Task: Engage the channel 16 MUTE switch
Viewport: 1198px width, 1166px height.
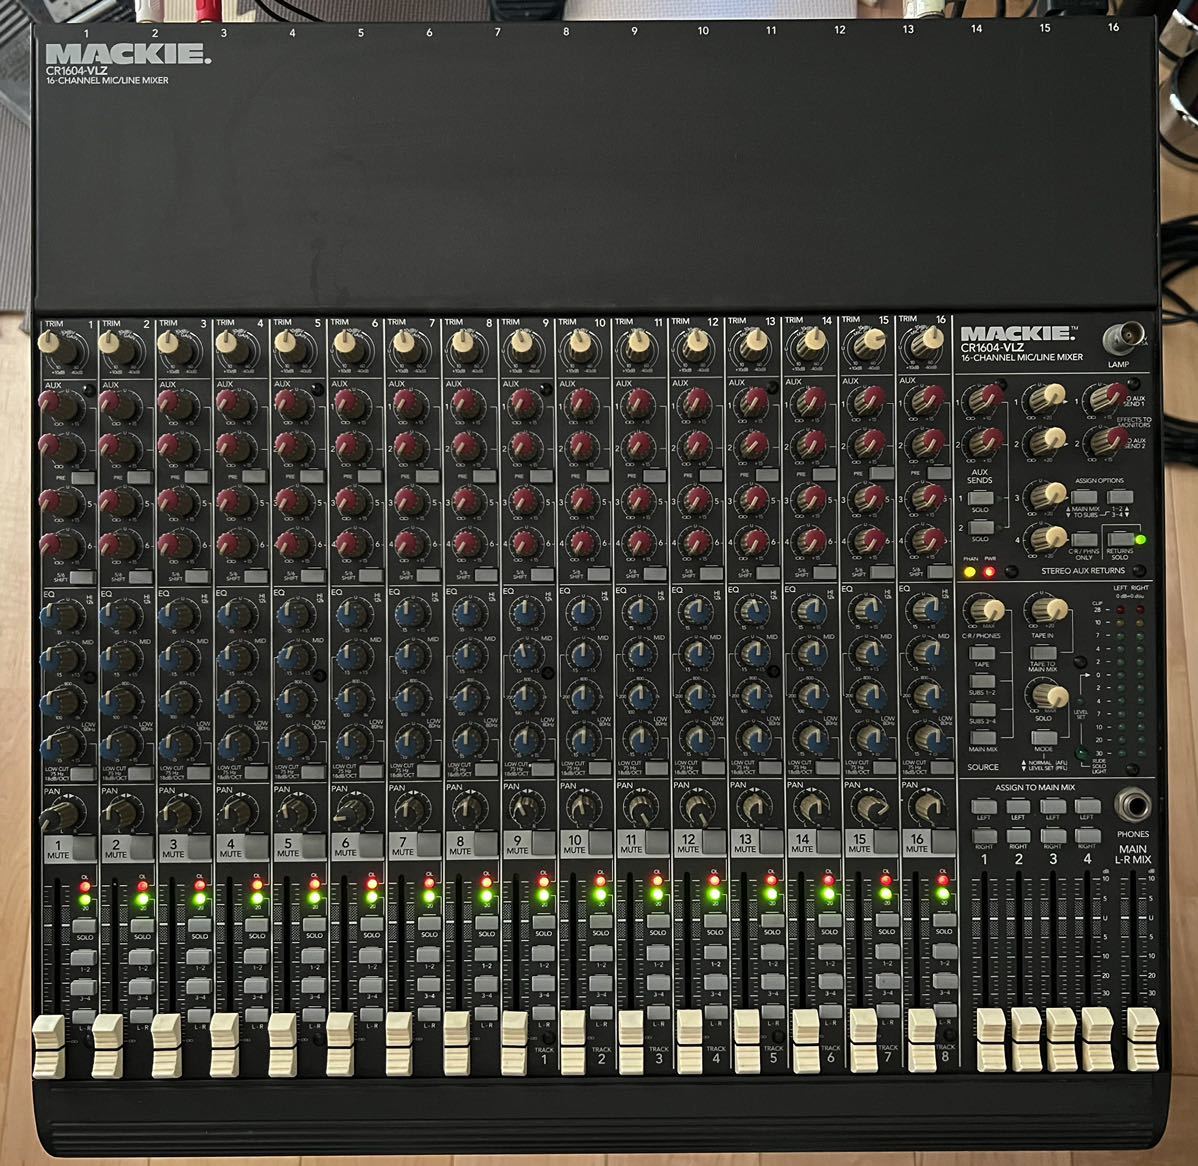Action: [944, 841]
